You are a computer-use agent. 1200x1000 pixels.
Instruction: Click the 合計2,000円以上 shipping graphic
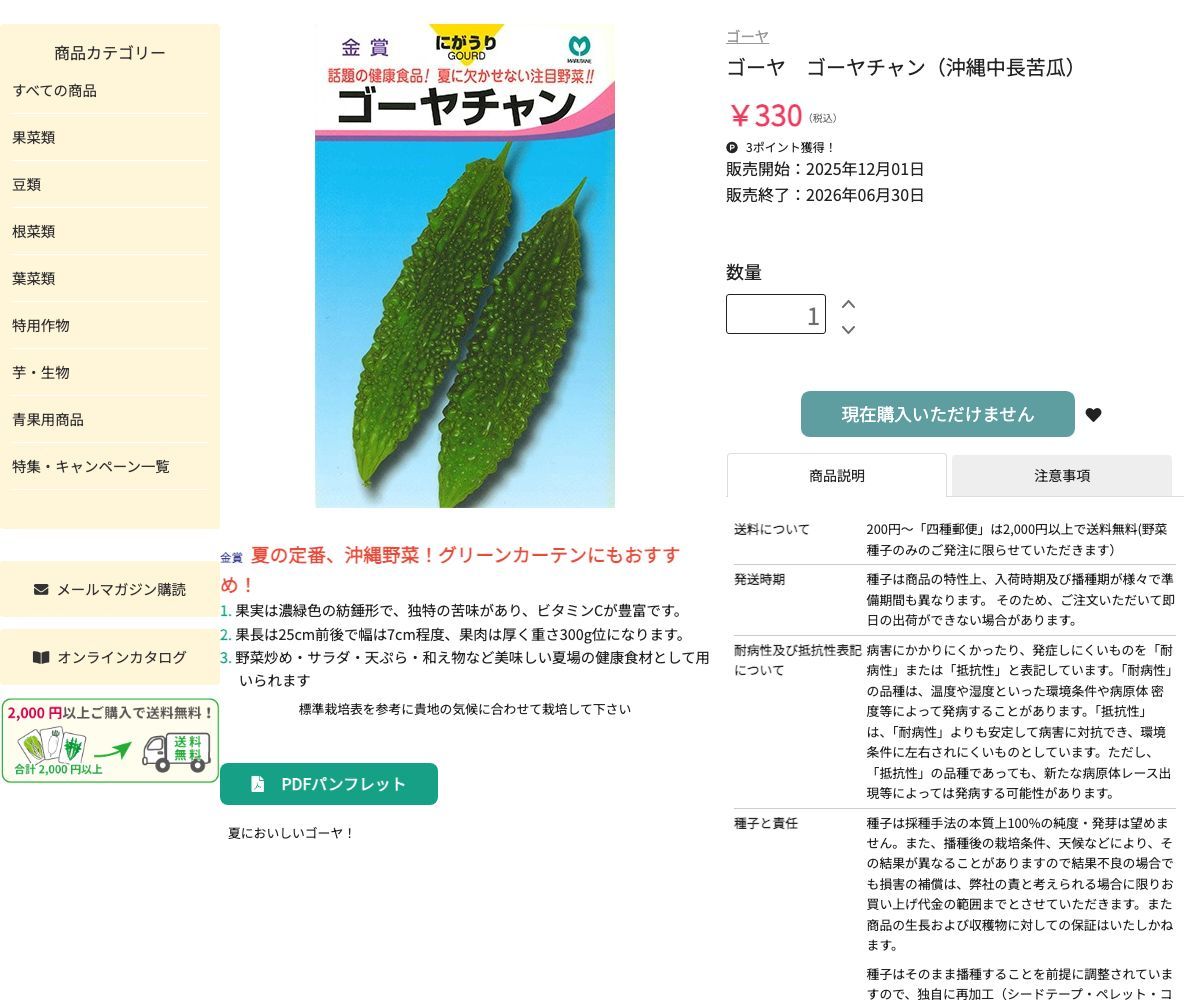pos(57,768)
